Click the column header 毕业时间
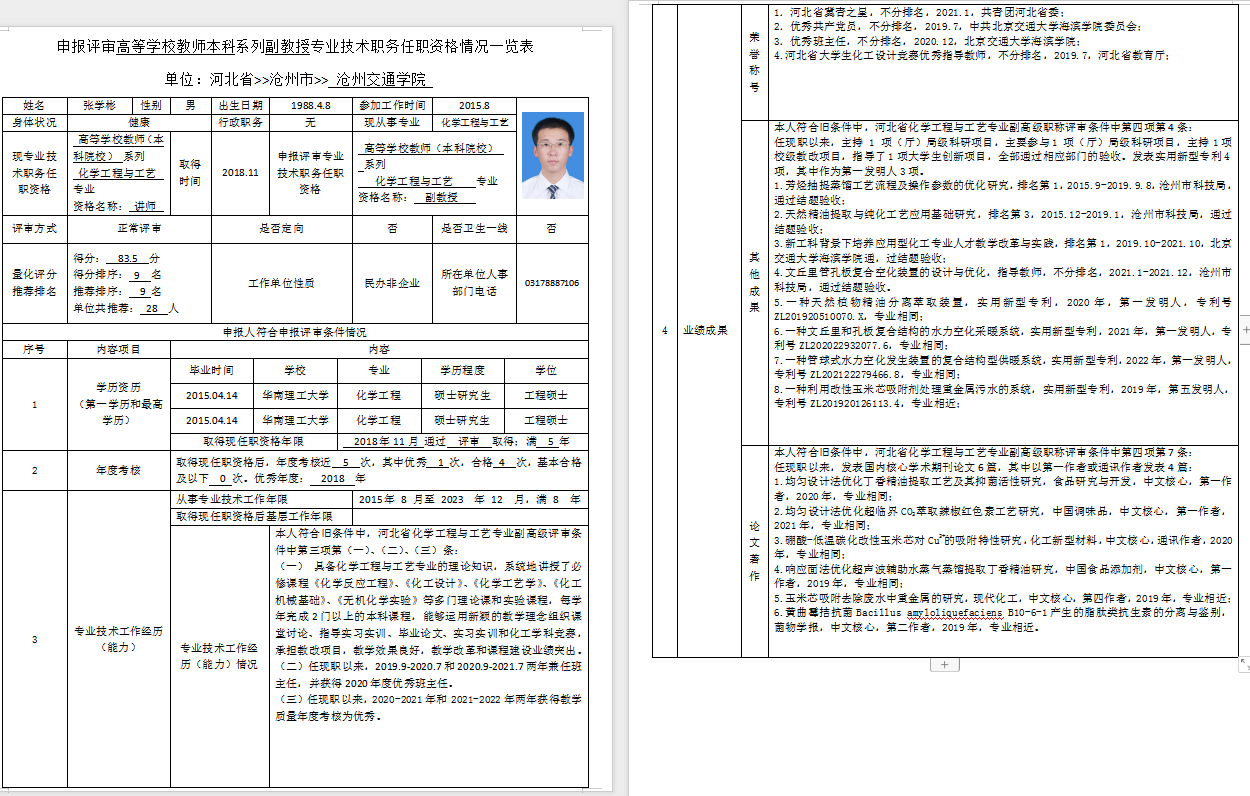This screenshot has width=1250, height=796. point(210,370)
